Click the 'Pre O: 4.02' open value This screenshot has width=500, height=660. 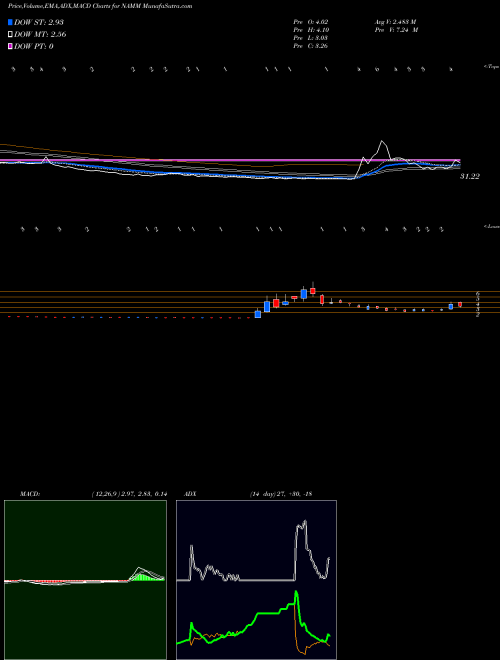311,21
